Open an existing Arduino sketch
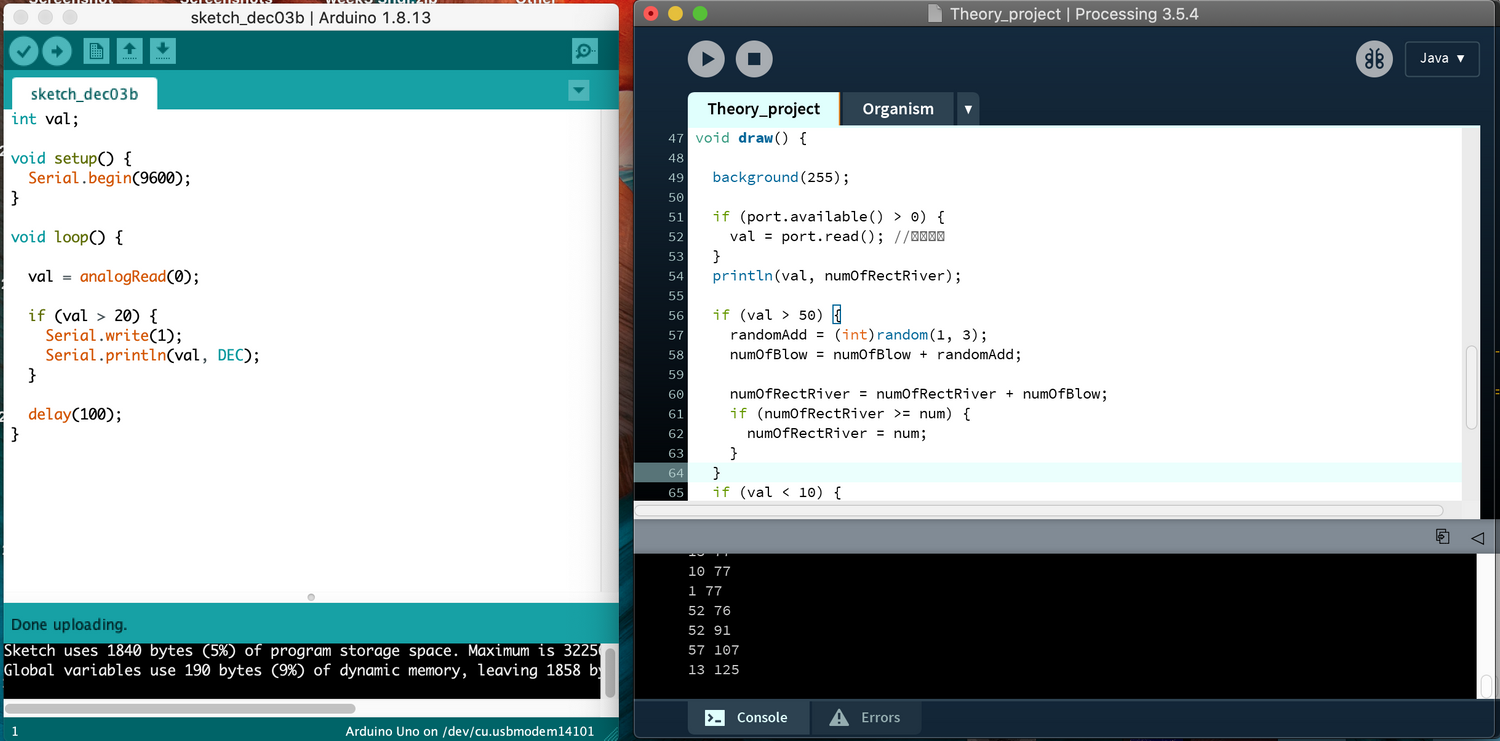The height and width of the screenshot is (741, 1500). [x=129, y=51]
